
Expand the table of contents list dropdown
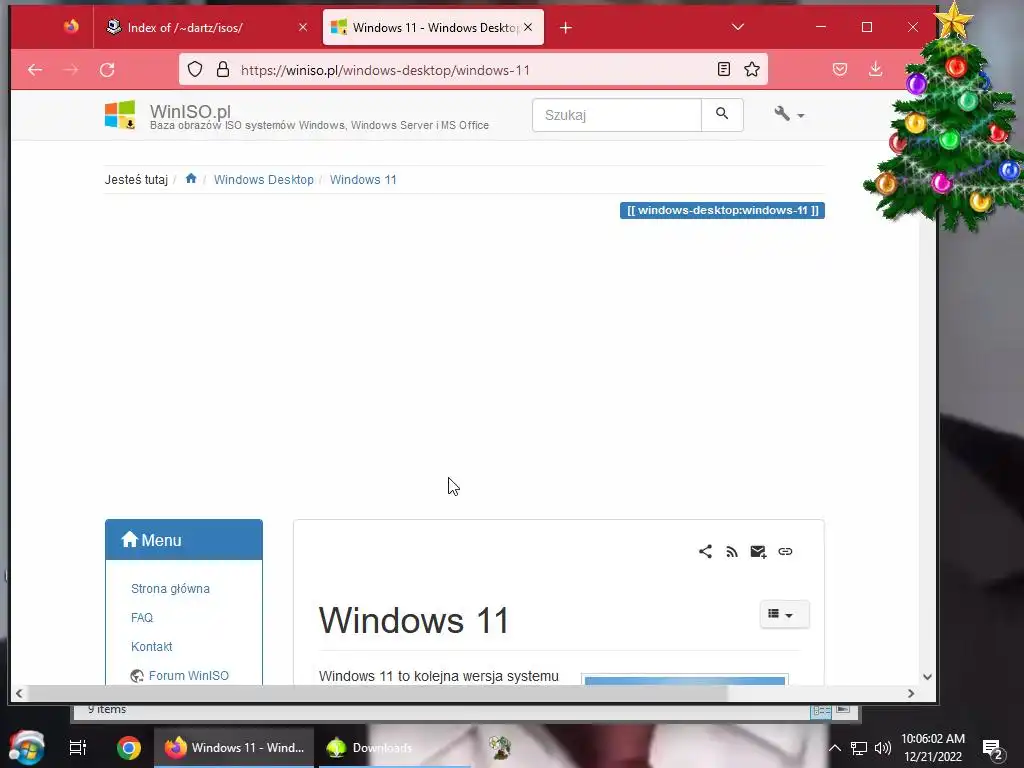784,614
